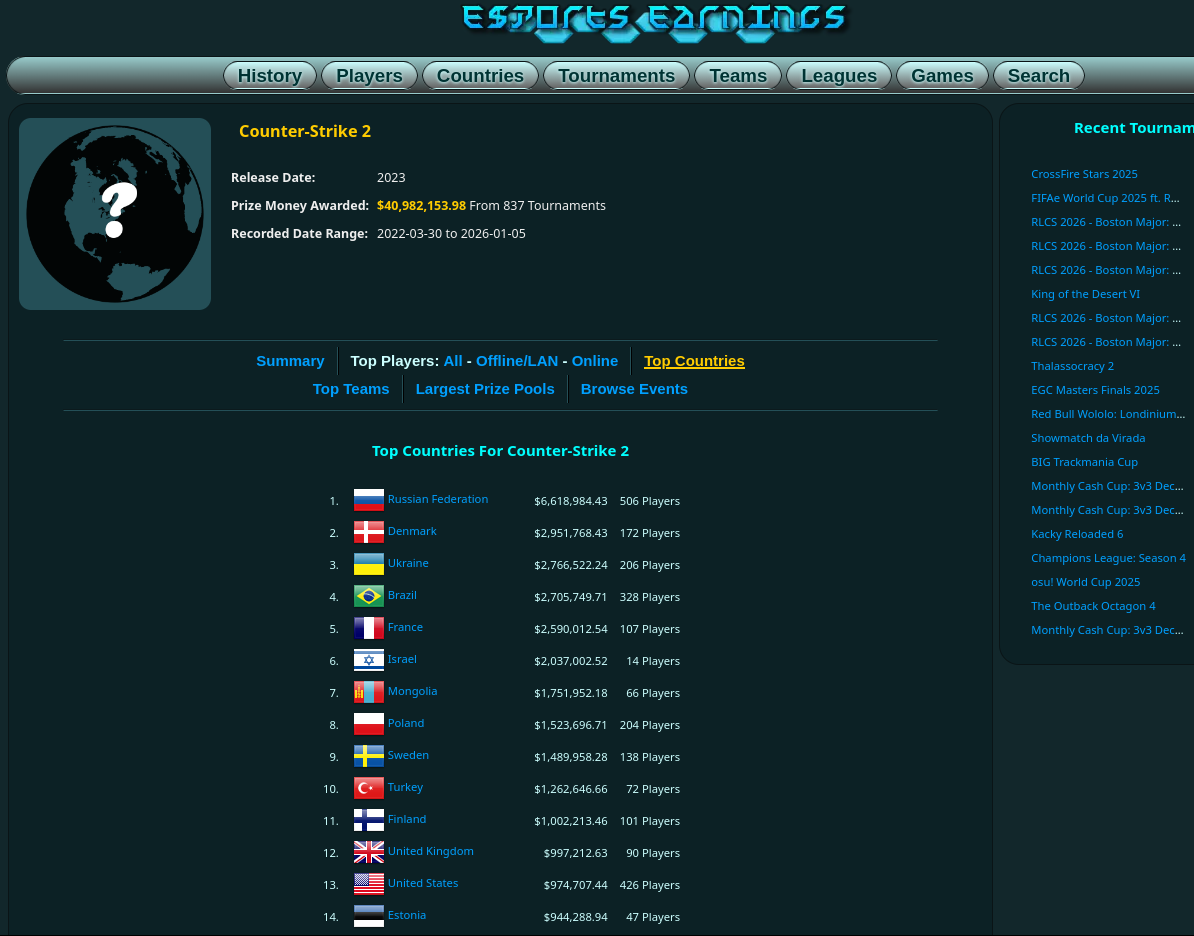This screenshot has height=936, width=1194.
Task: Click the Estonia flag icon
Action: [x=369, y=915]
